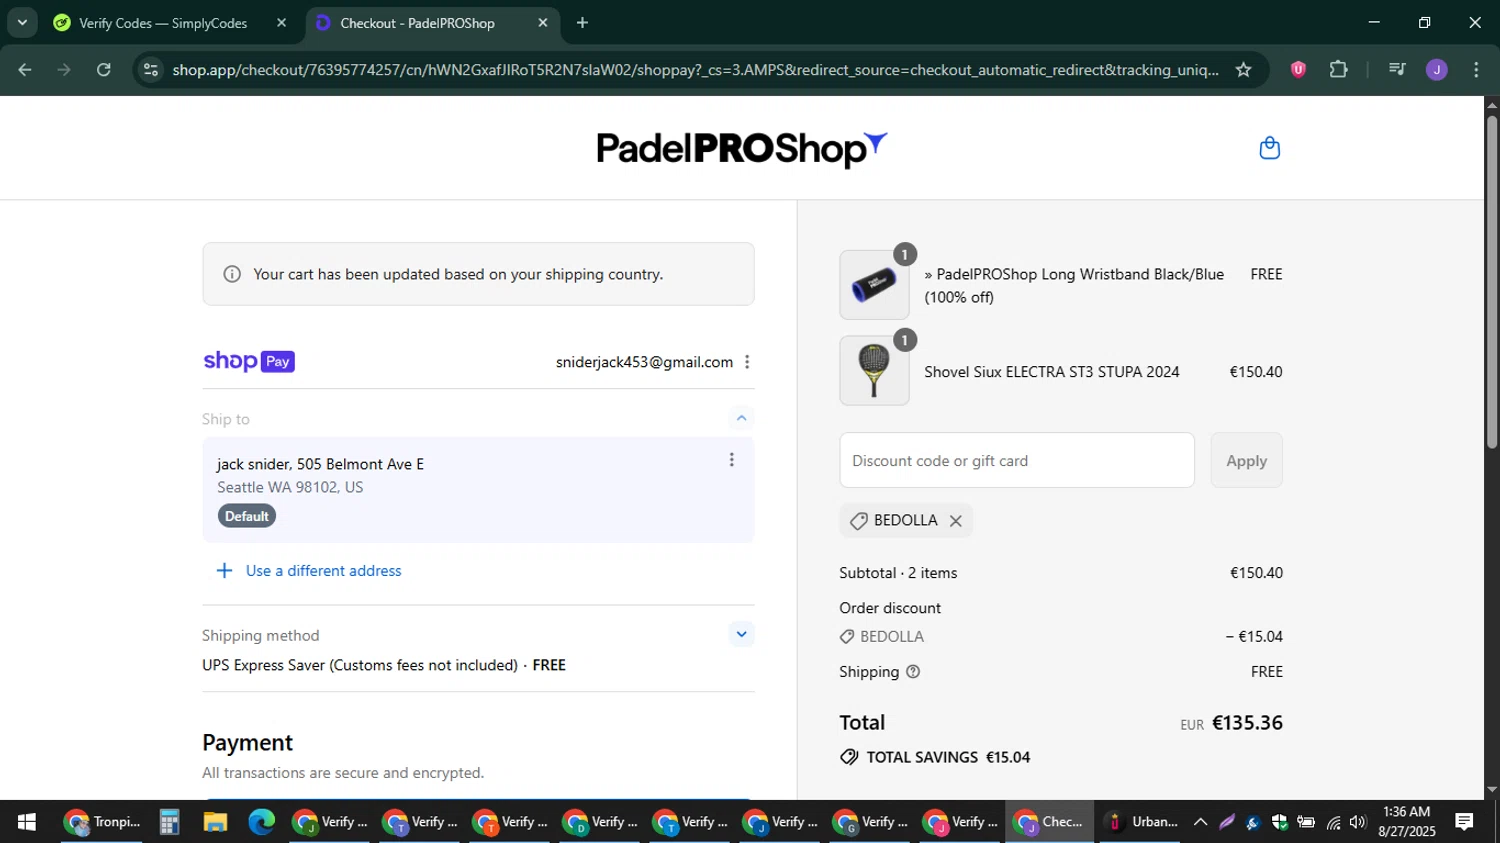Open the Siux ELECTRA racket thumbnail

pyautogui.click(x=874, y=371)
